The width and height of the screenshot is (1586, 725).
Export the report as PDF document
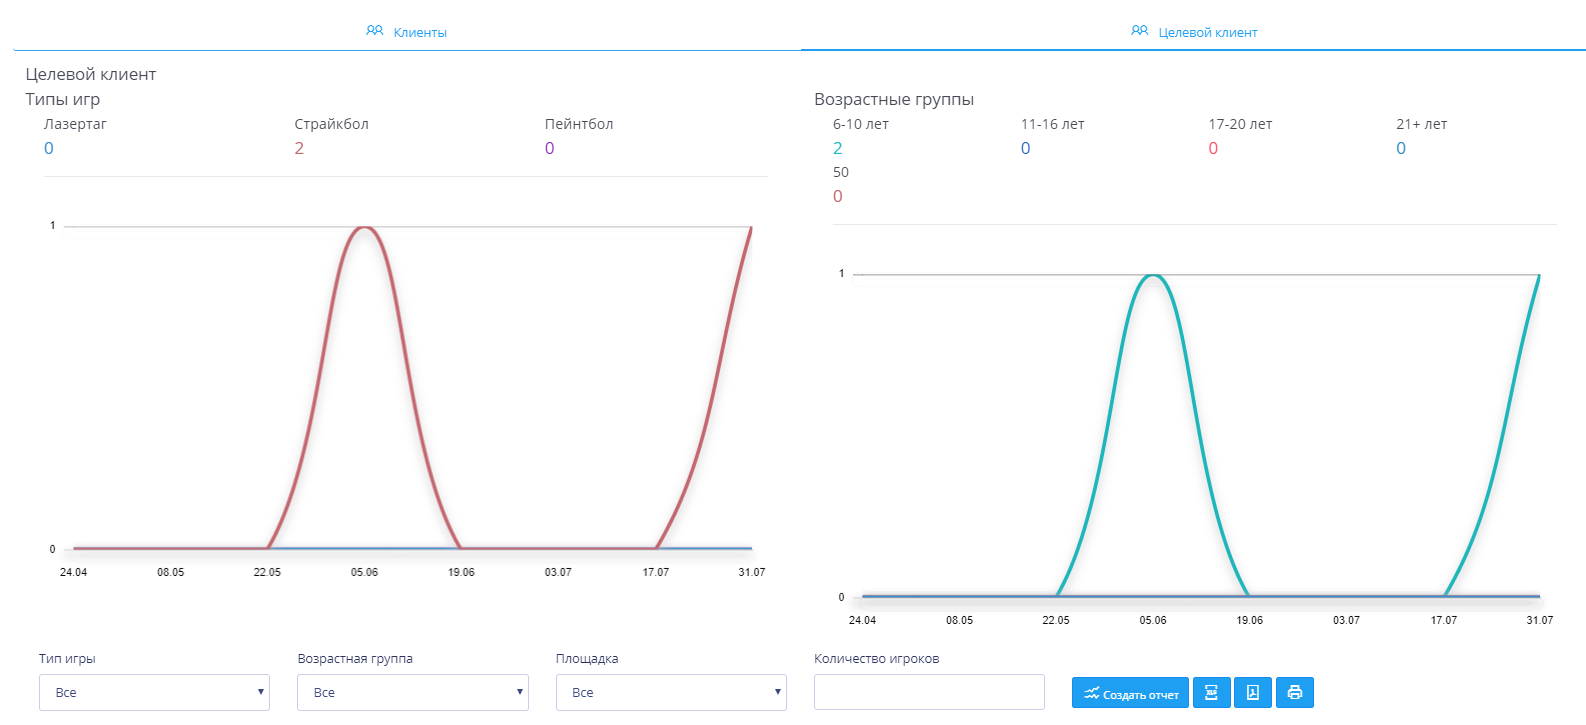pyautogui.click(x=1253, y=693)
